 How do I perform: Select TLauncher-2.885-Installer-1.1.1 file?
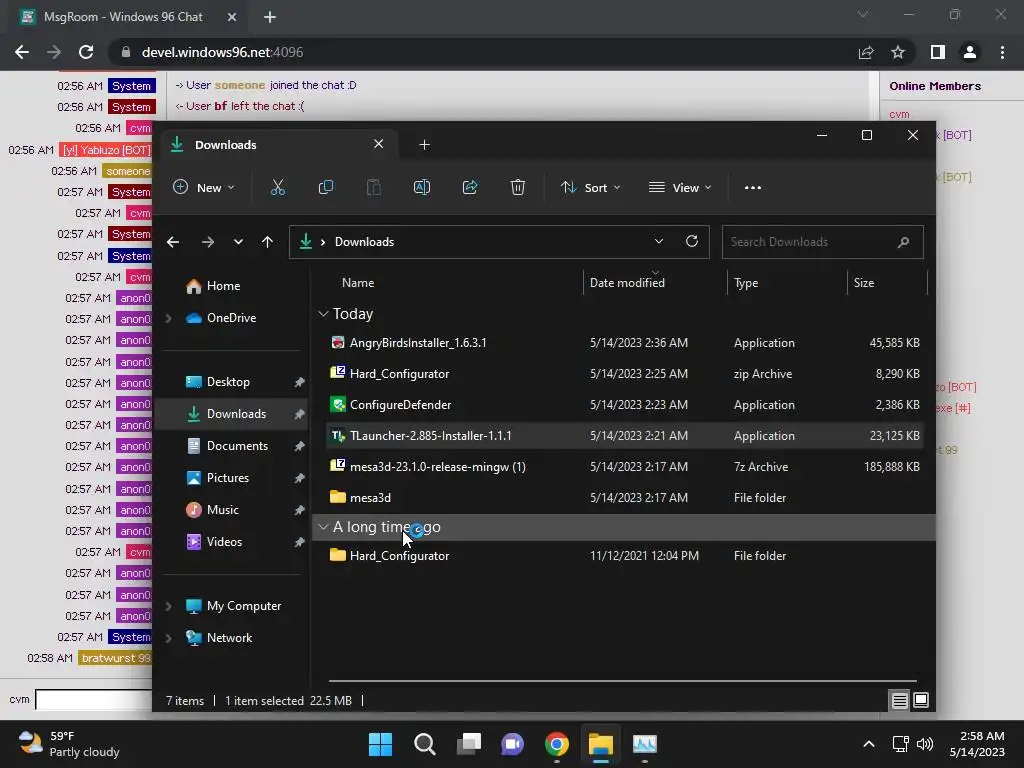(x=624, y=436)
